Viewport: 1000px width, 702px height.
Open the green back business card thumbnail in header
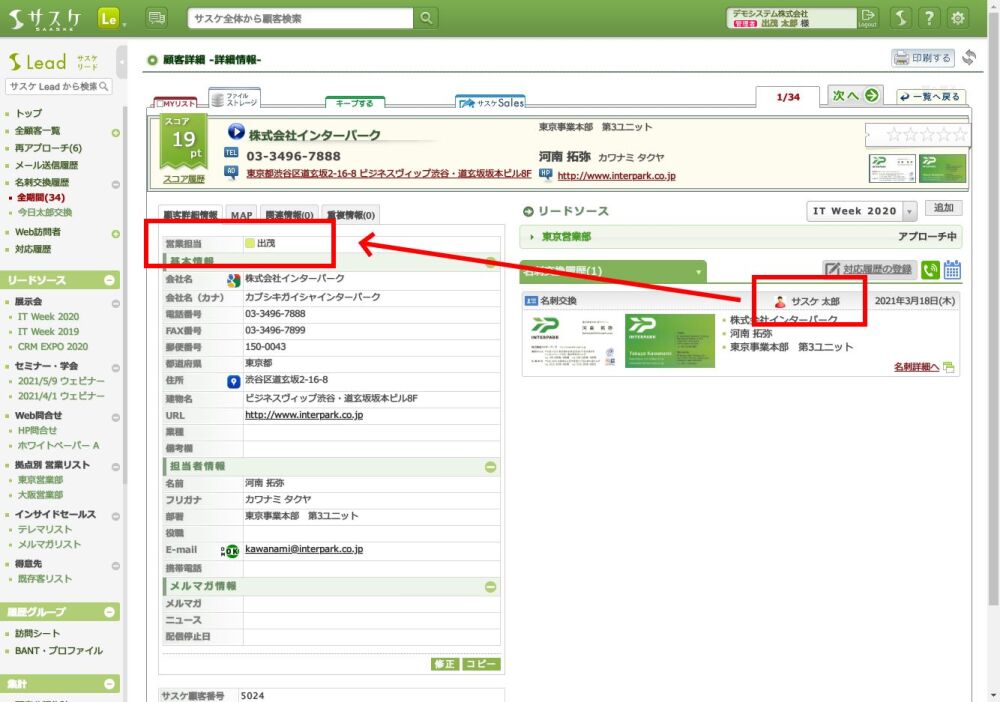point(943,168)
